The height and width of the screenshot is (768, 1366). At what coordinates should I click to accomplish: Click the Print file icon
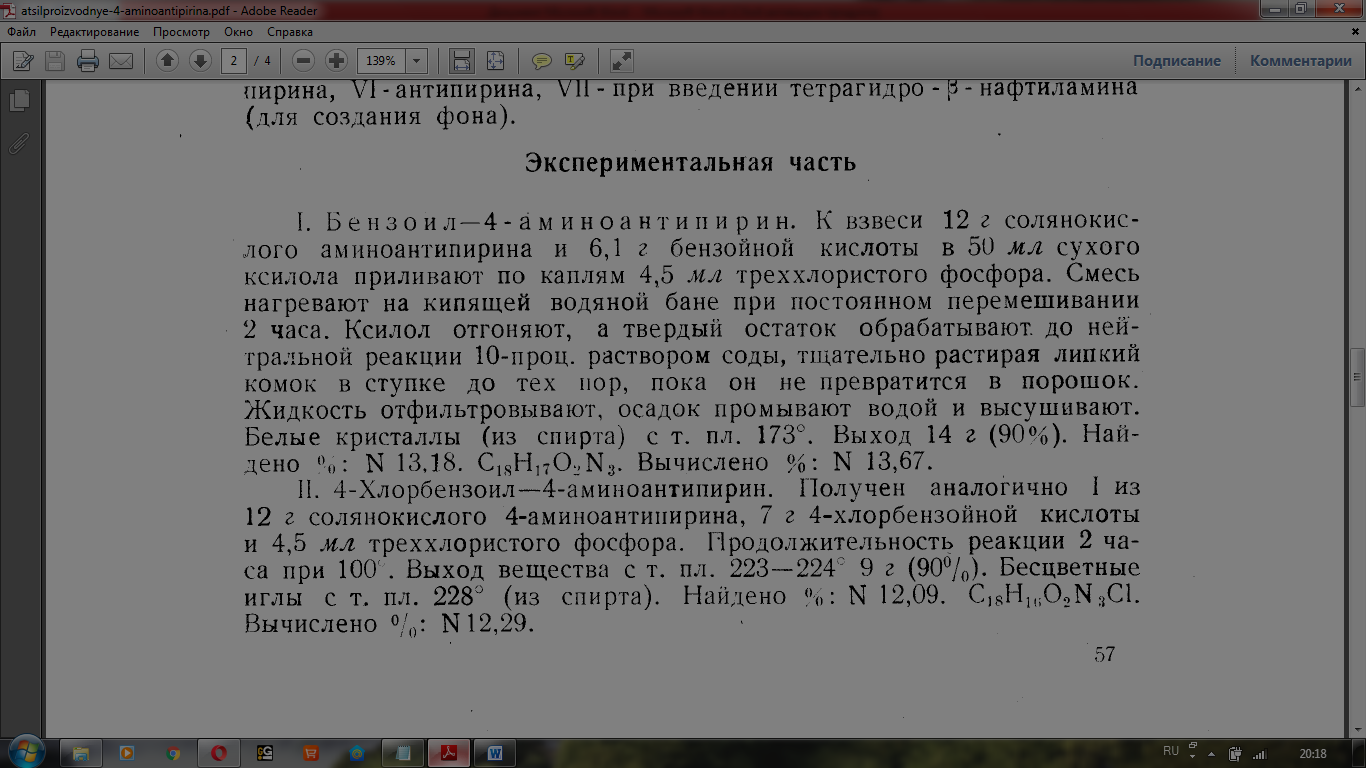[88, 61]
